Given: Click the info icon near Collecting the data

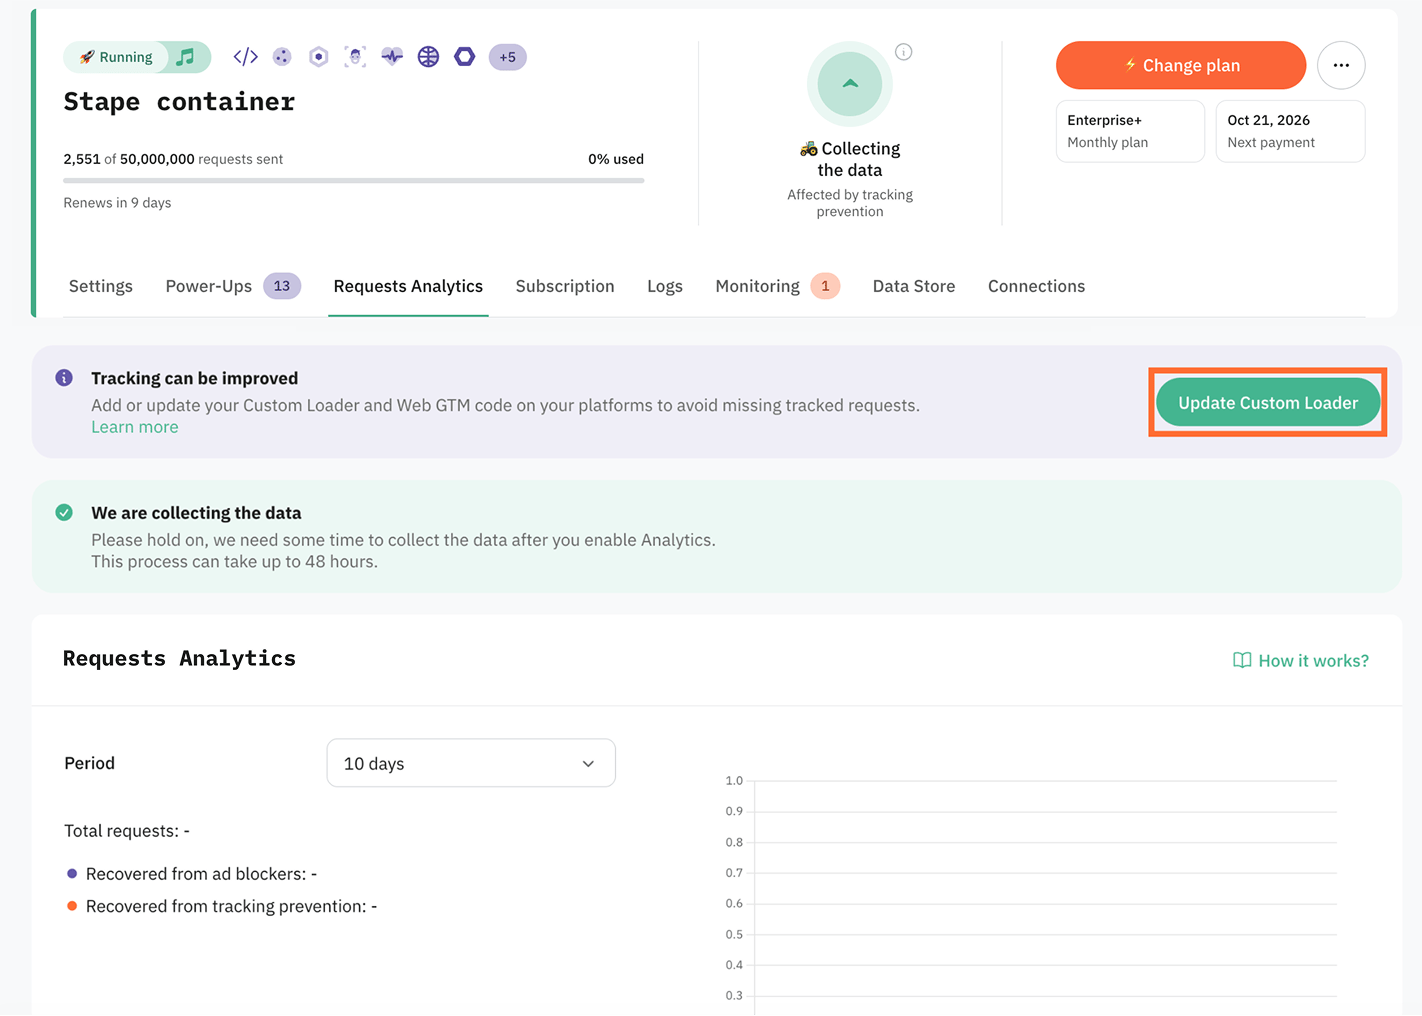Looking at the screenshot, I should tap(904, 52).
